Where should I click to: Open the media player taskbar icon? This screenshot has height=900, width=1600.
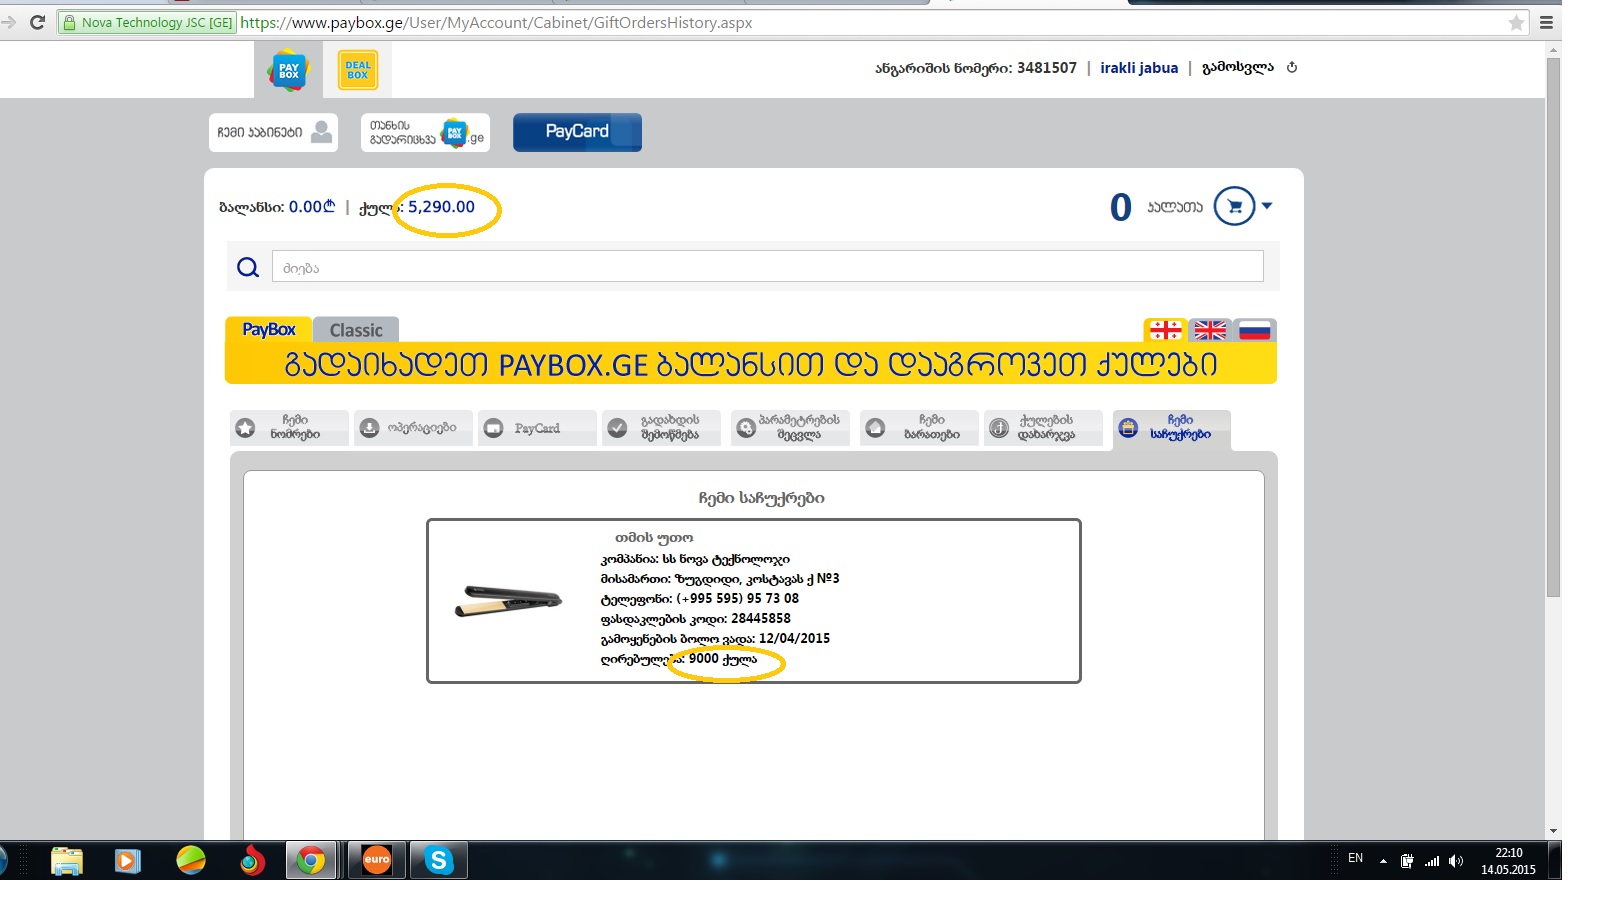tap(128, 861)
